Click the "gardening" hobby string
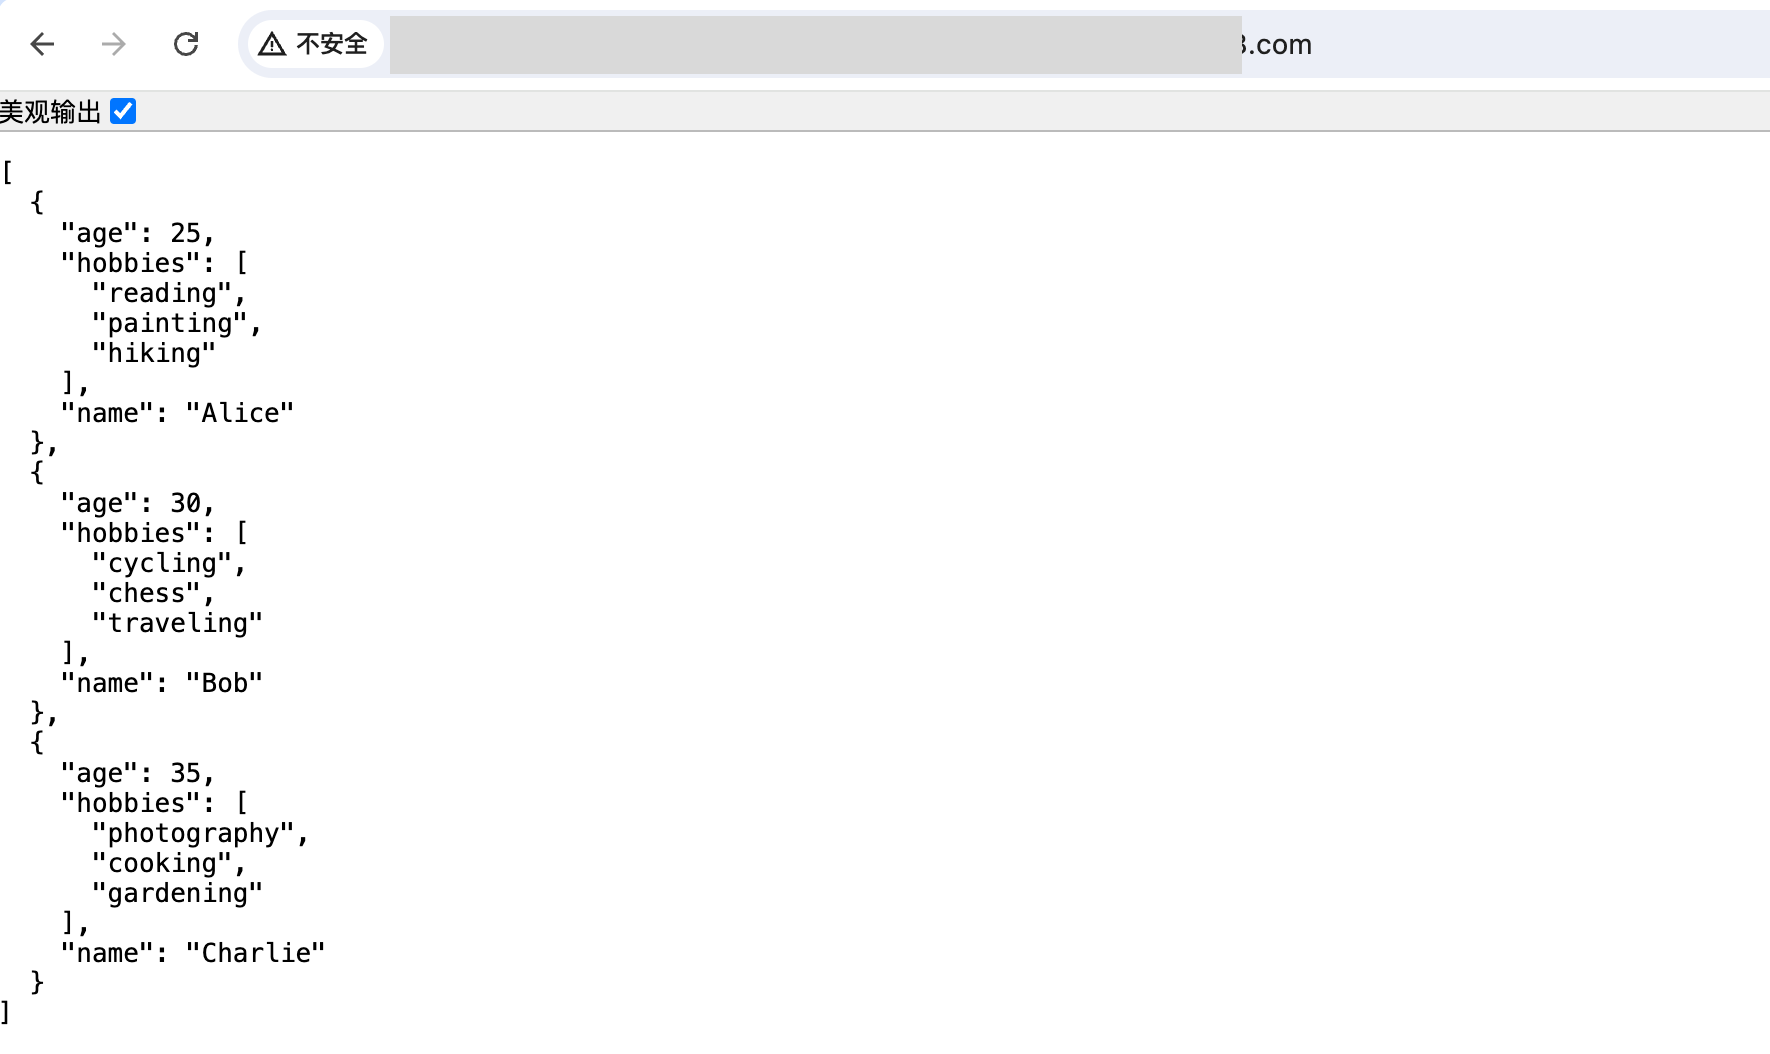The height and width of the screenshot is (1054, 1770). point(177,893)
